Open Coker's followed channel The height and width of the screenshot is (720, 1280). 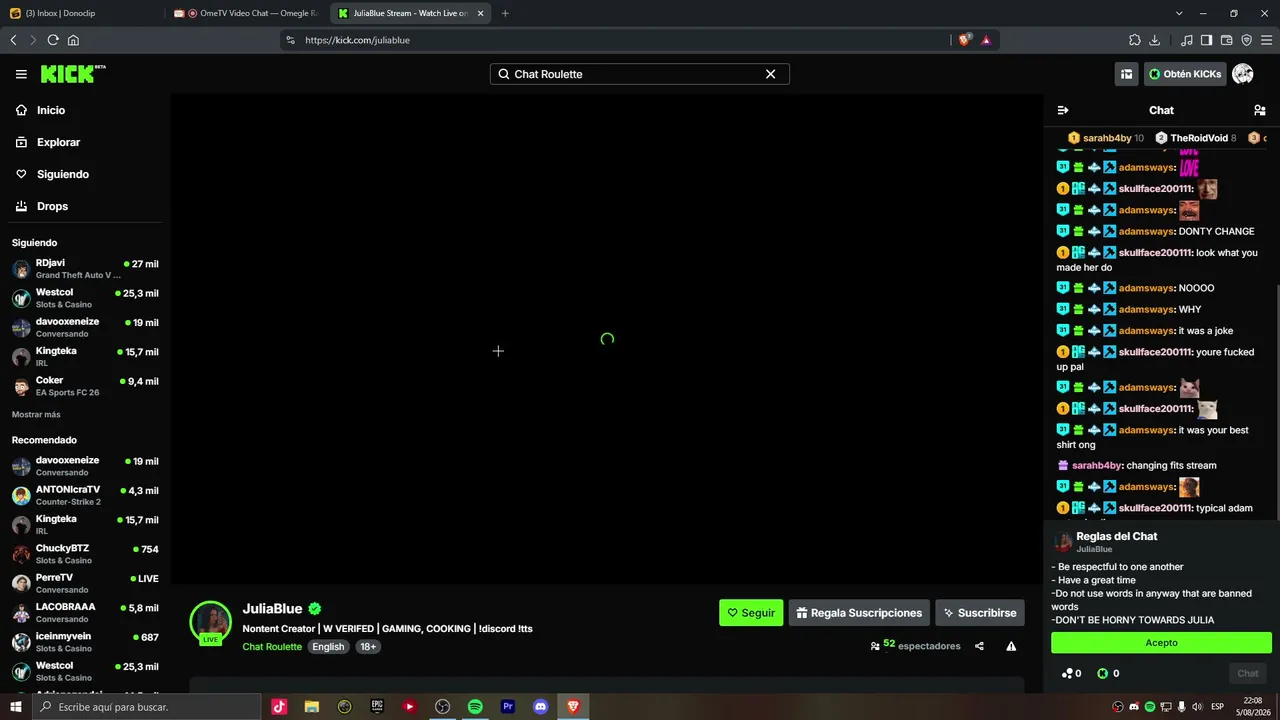pyautogui.click(x=84, y=386)
